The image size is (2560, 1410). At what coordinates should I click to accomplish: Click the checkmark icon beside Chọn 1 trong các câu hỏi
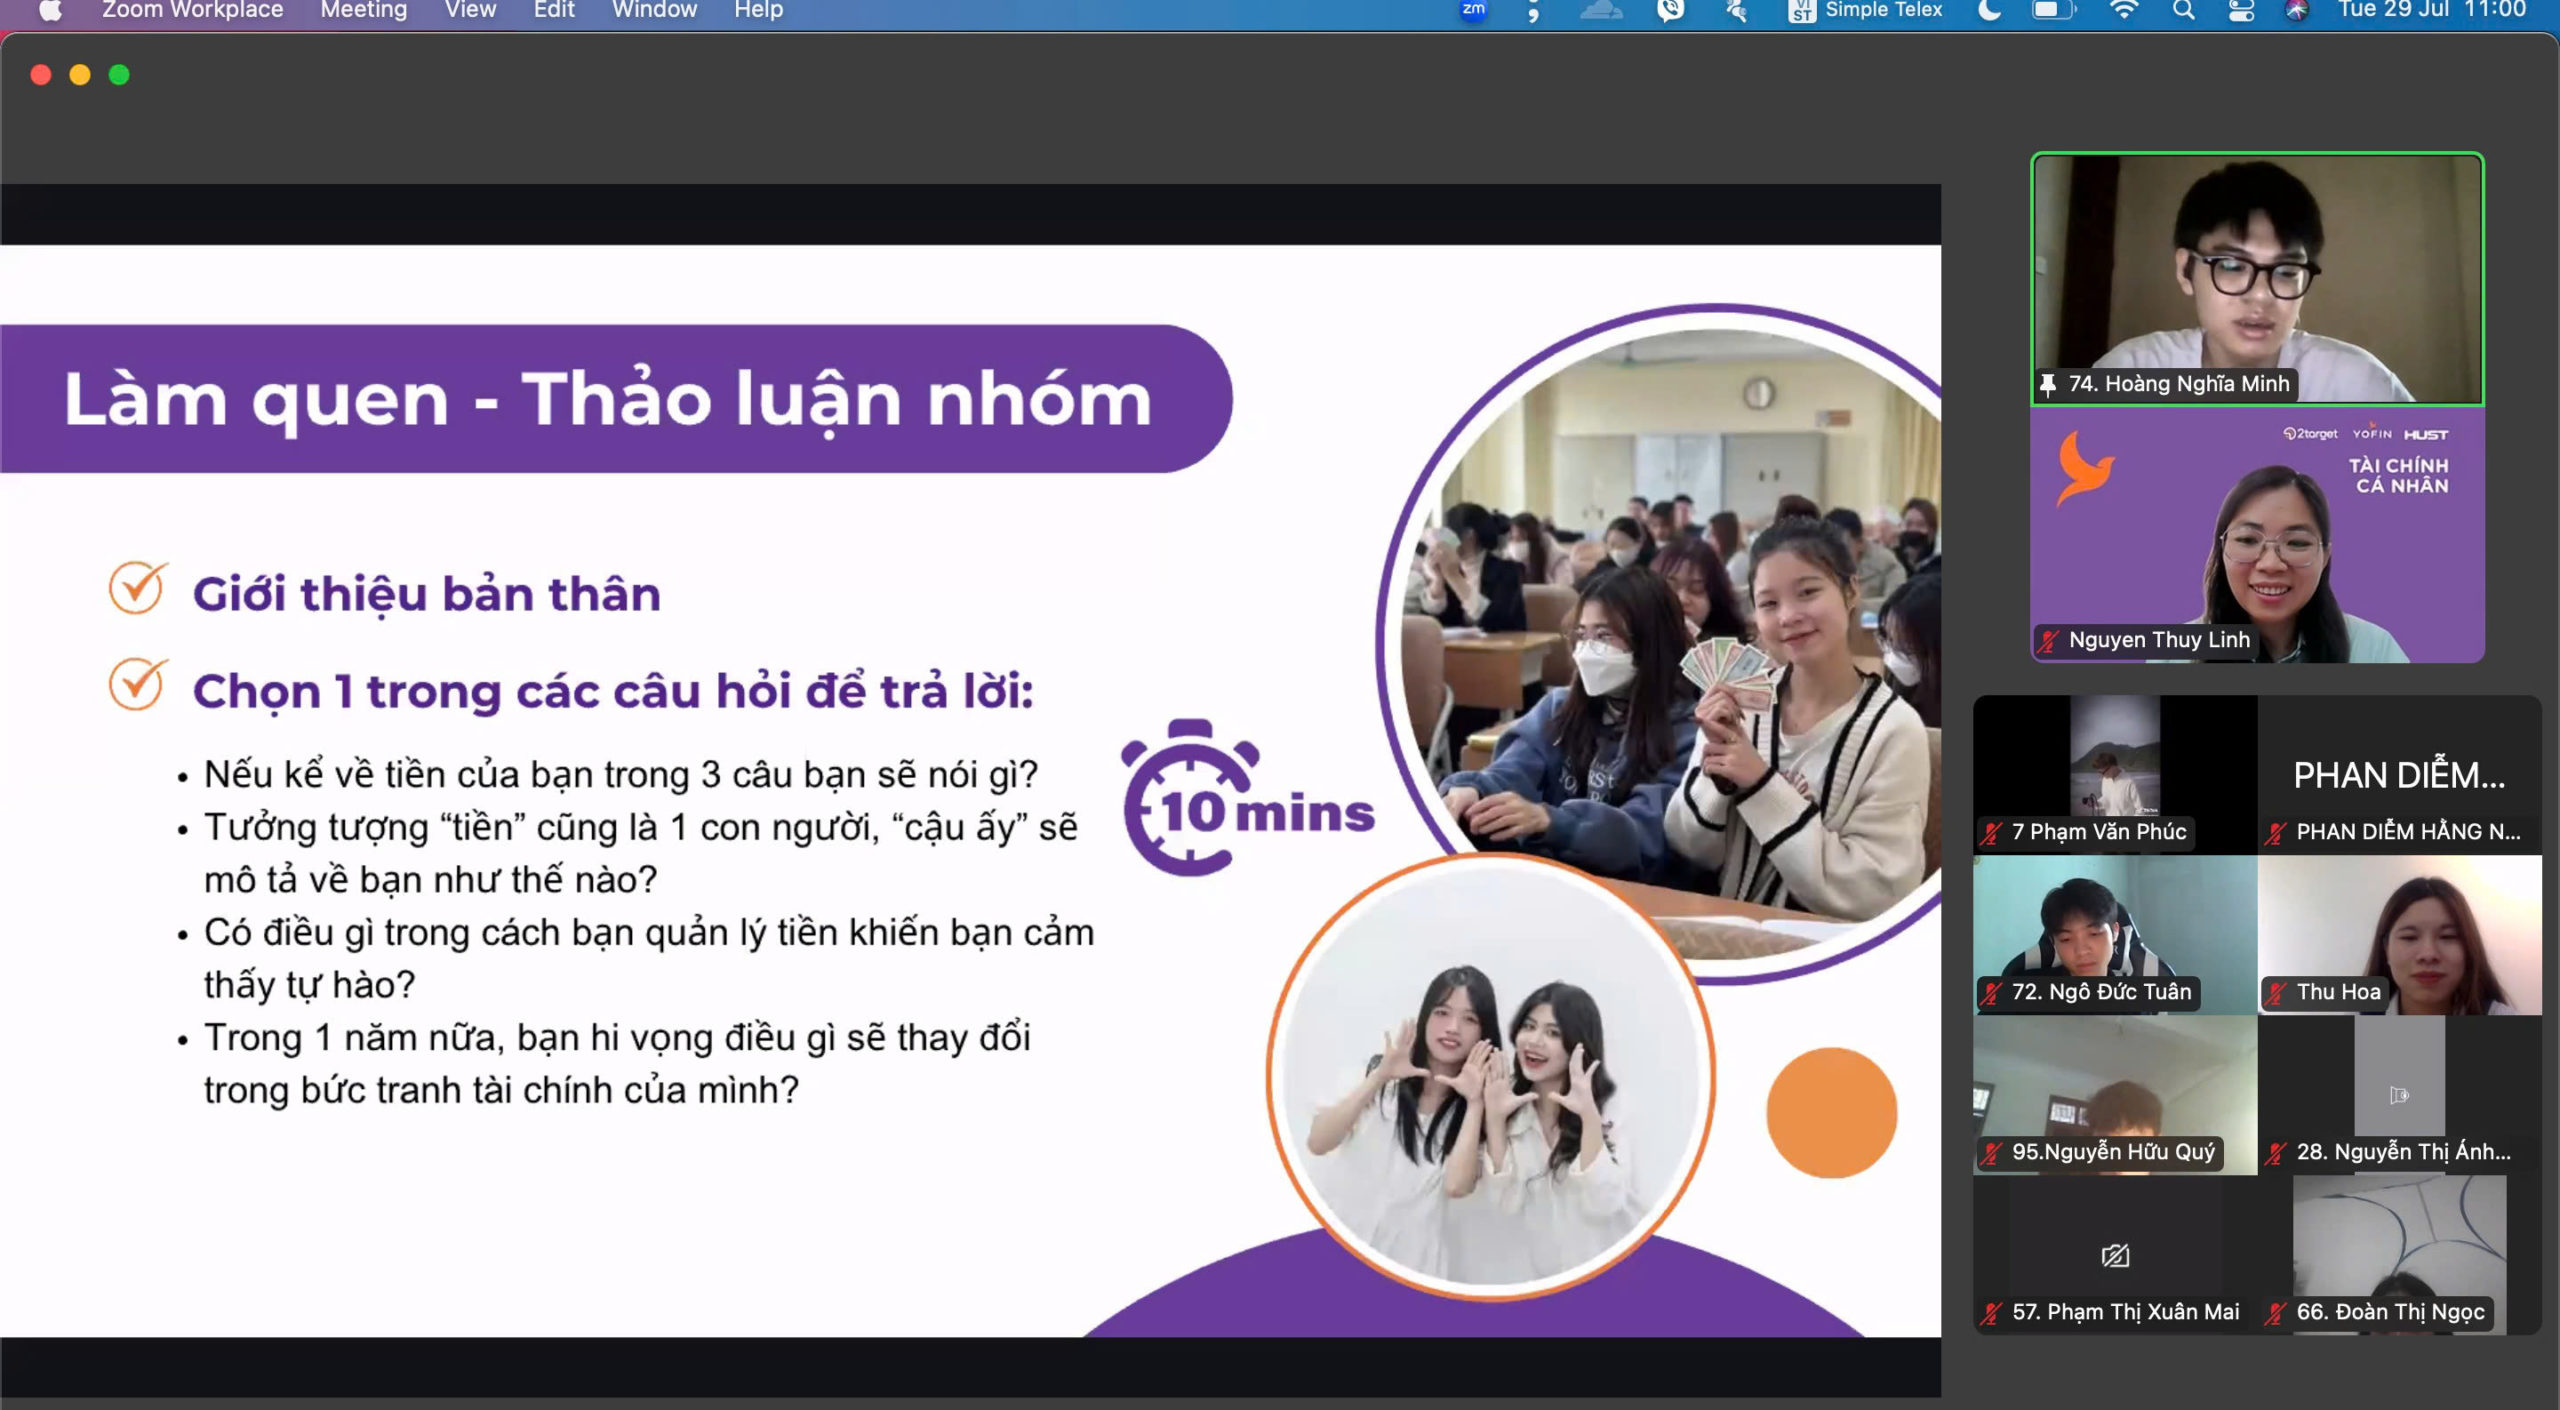tap(138, 685)
